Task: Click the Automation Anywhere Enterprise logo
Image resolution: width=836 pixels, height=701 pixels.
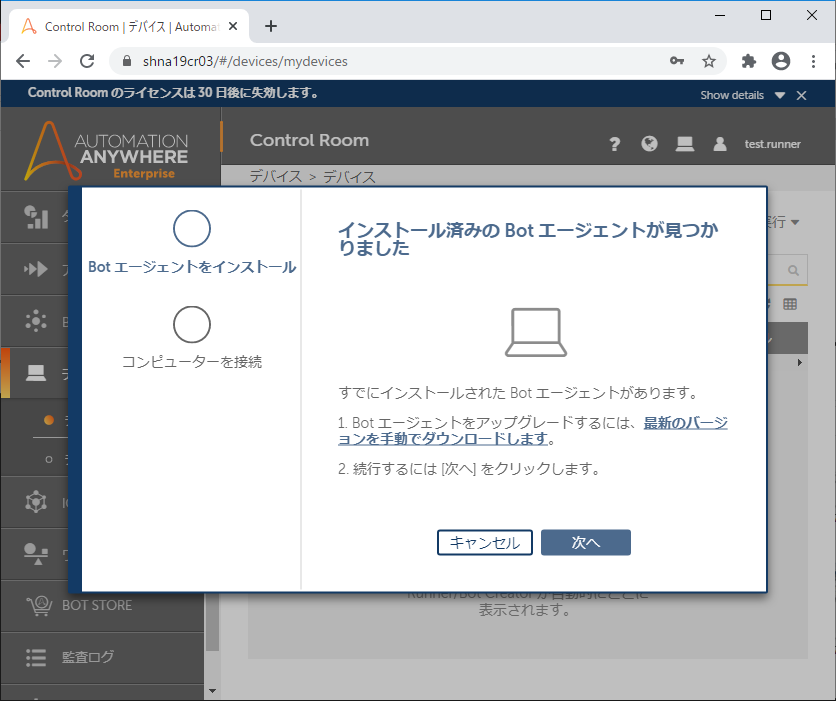Action: [x=106, y=151]
